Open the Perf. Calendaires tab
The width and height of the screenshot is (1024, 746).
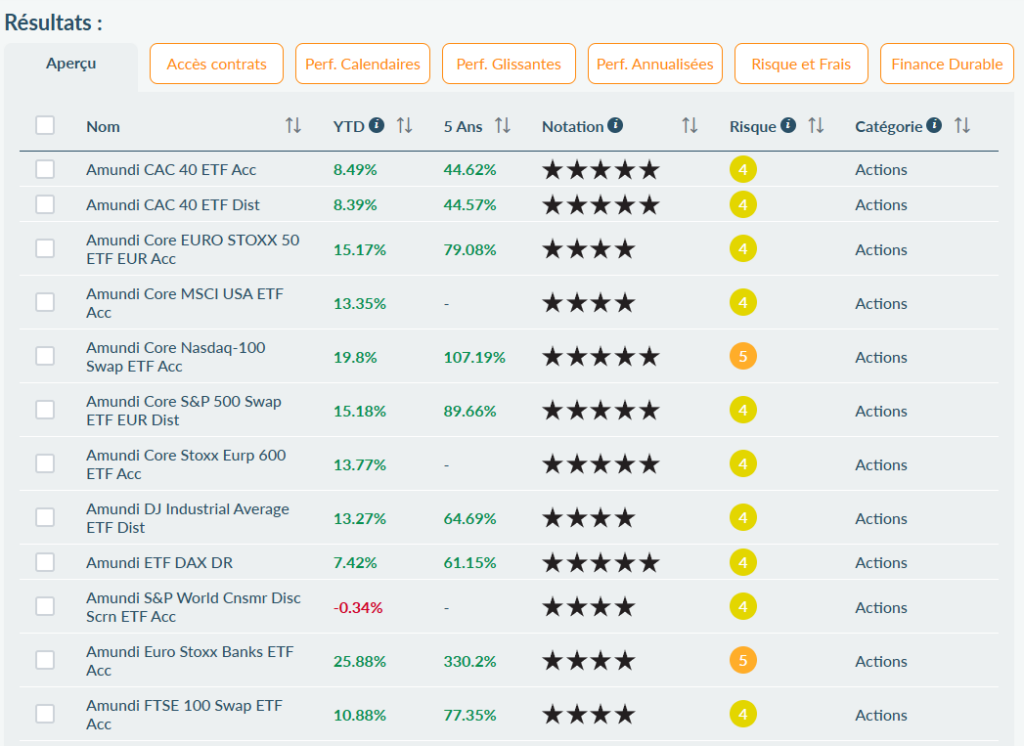point(362,64)
